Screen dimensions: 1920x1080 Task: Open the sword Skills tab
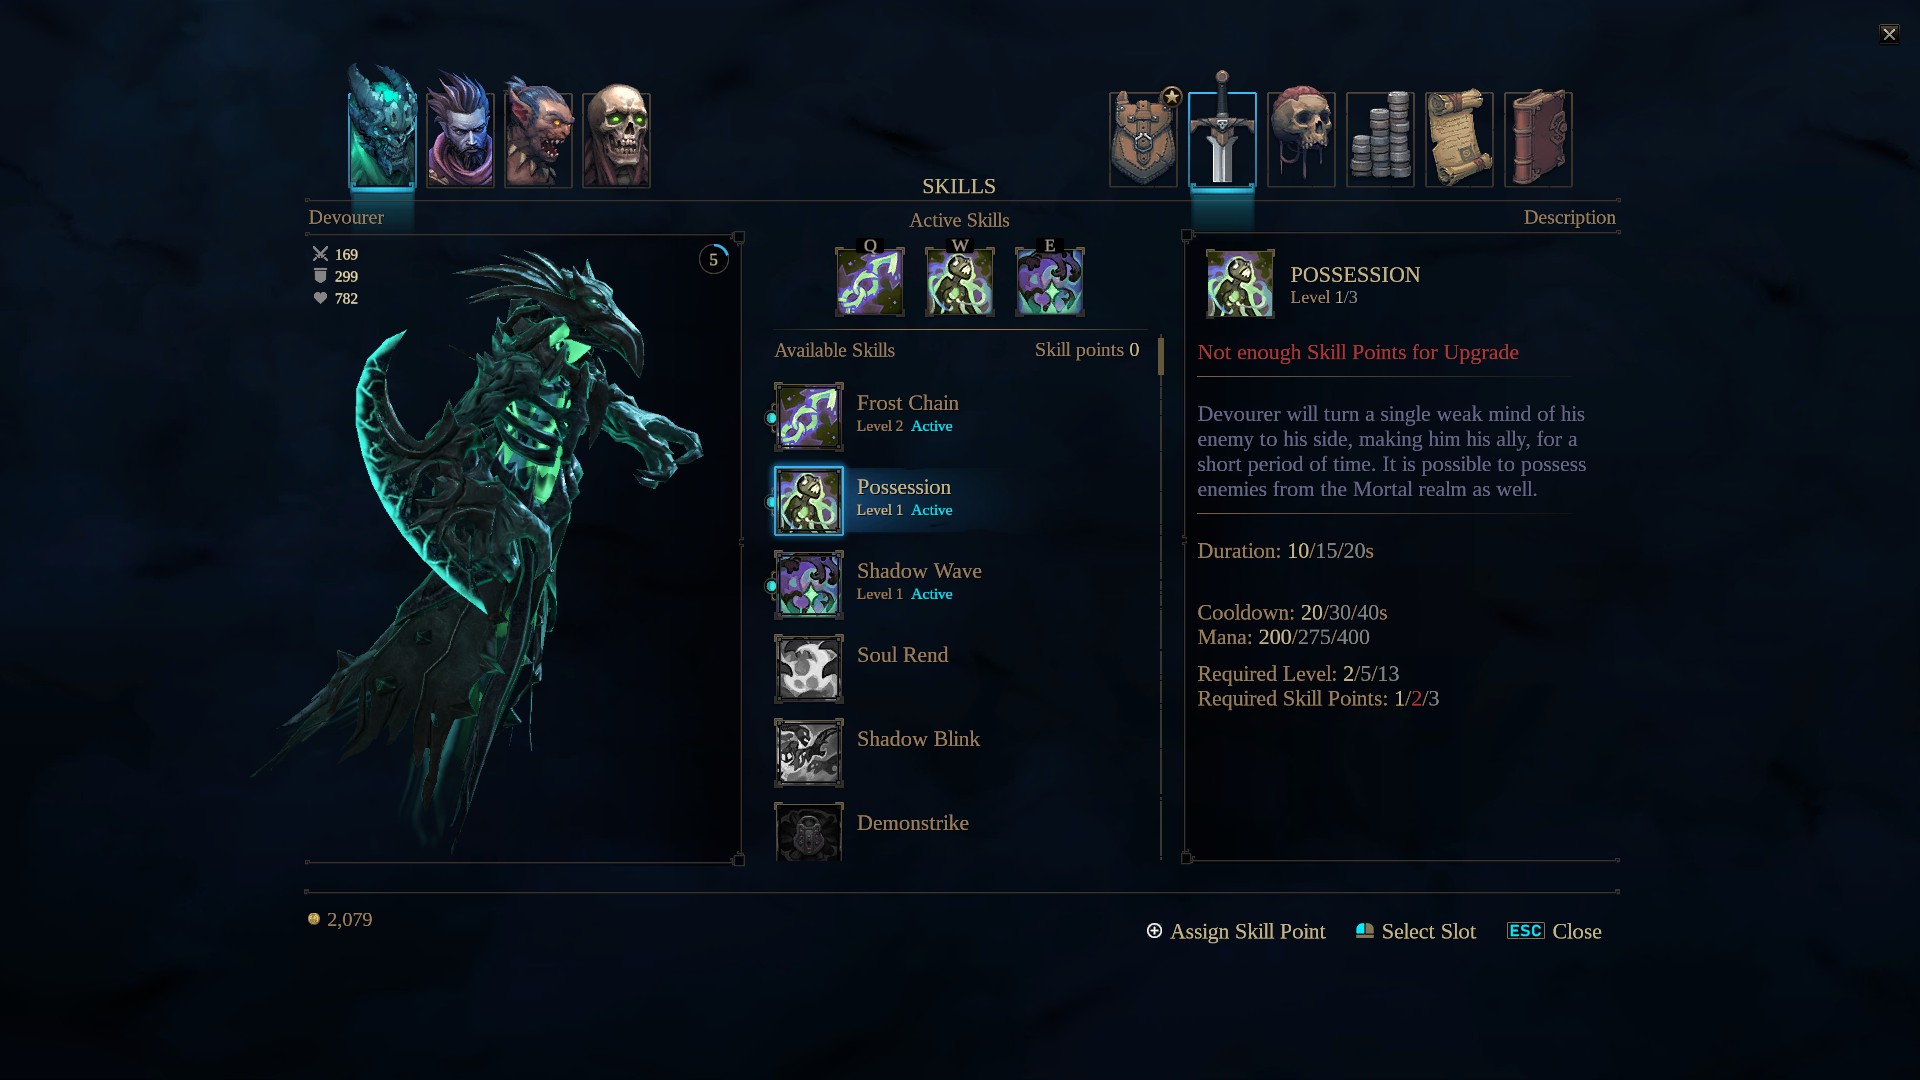point(1222,132)
